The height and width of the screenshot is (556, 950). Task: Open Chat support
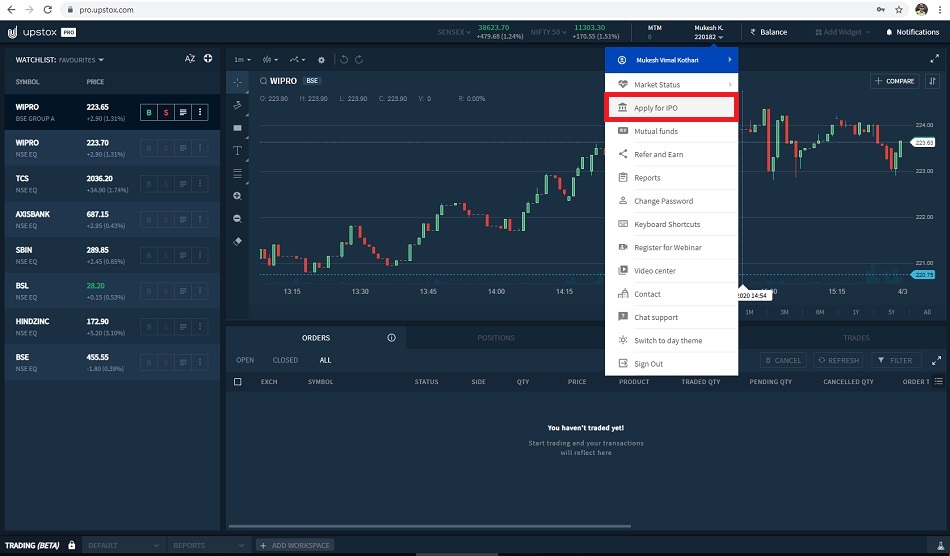click(x=671, y=317)
